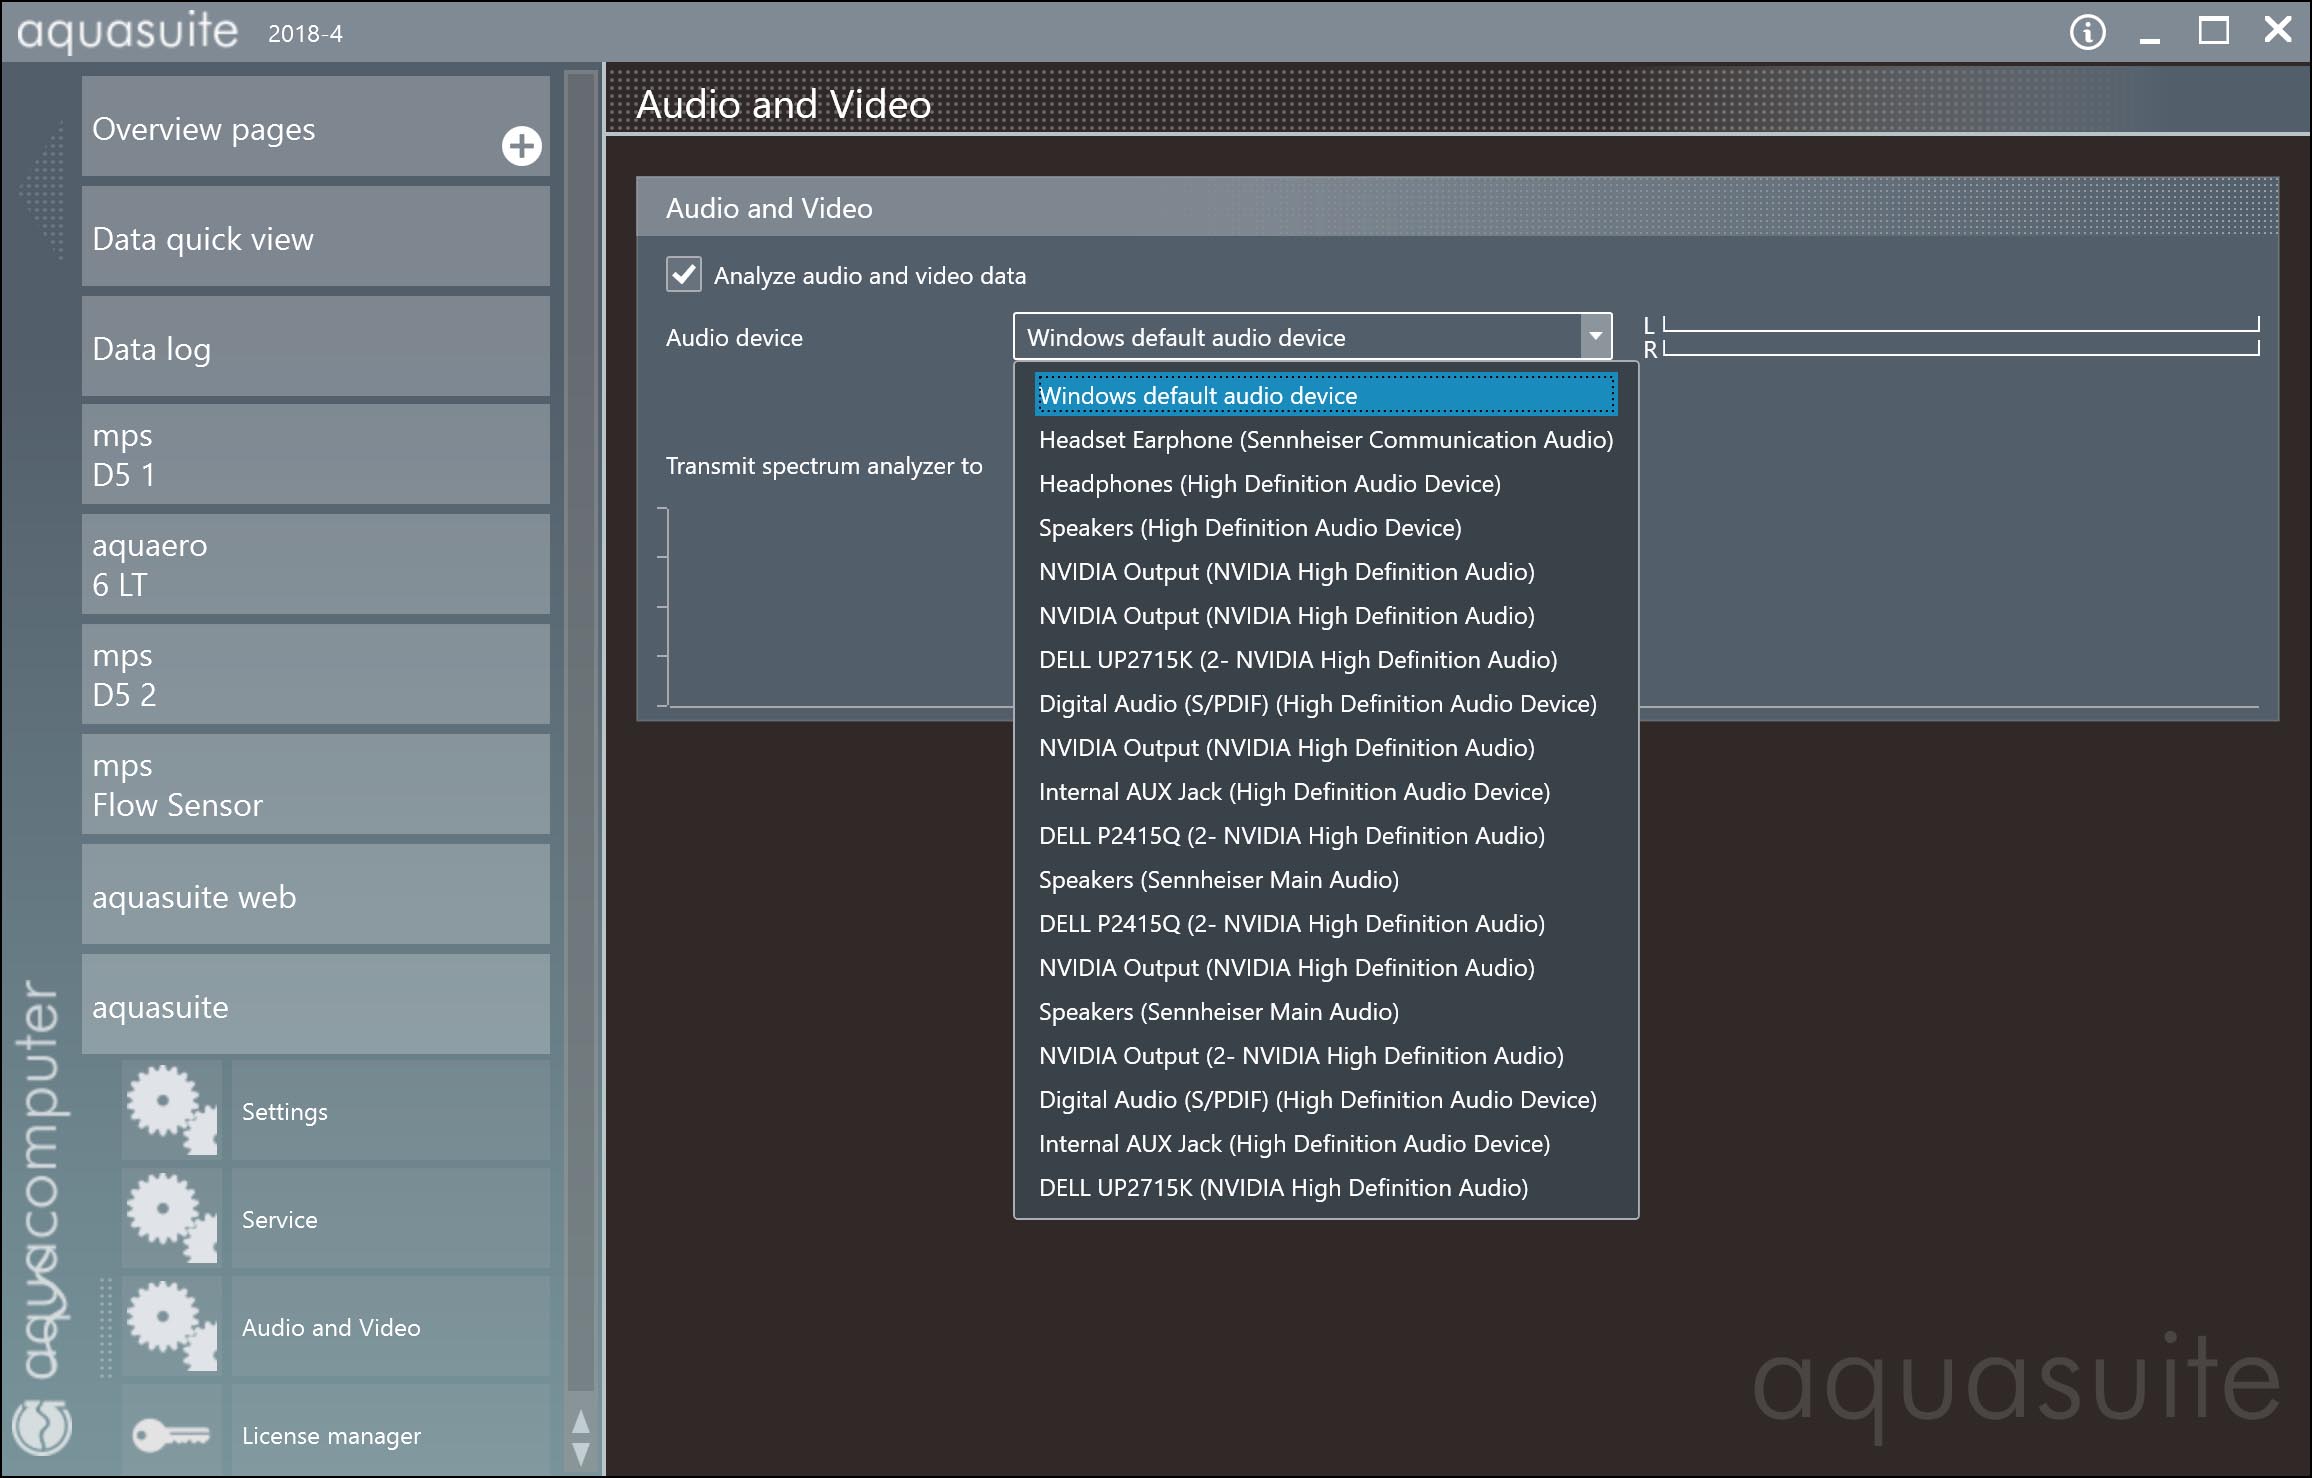Click the sidebar scroll down arrow
This screenshot has height=1478, width=2312.
580,1453
